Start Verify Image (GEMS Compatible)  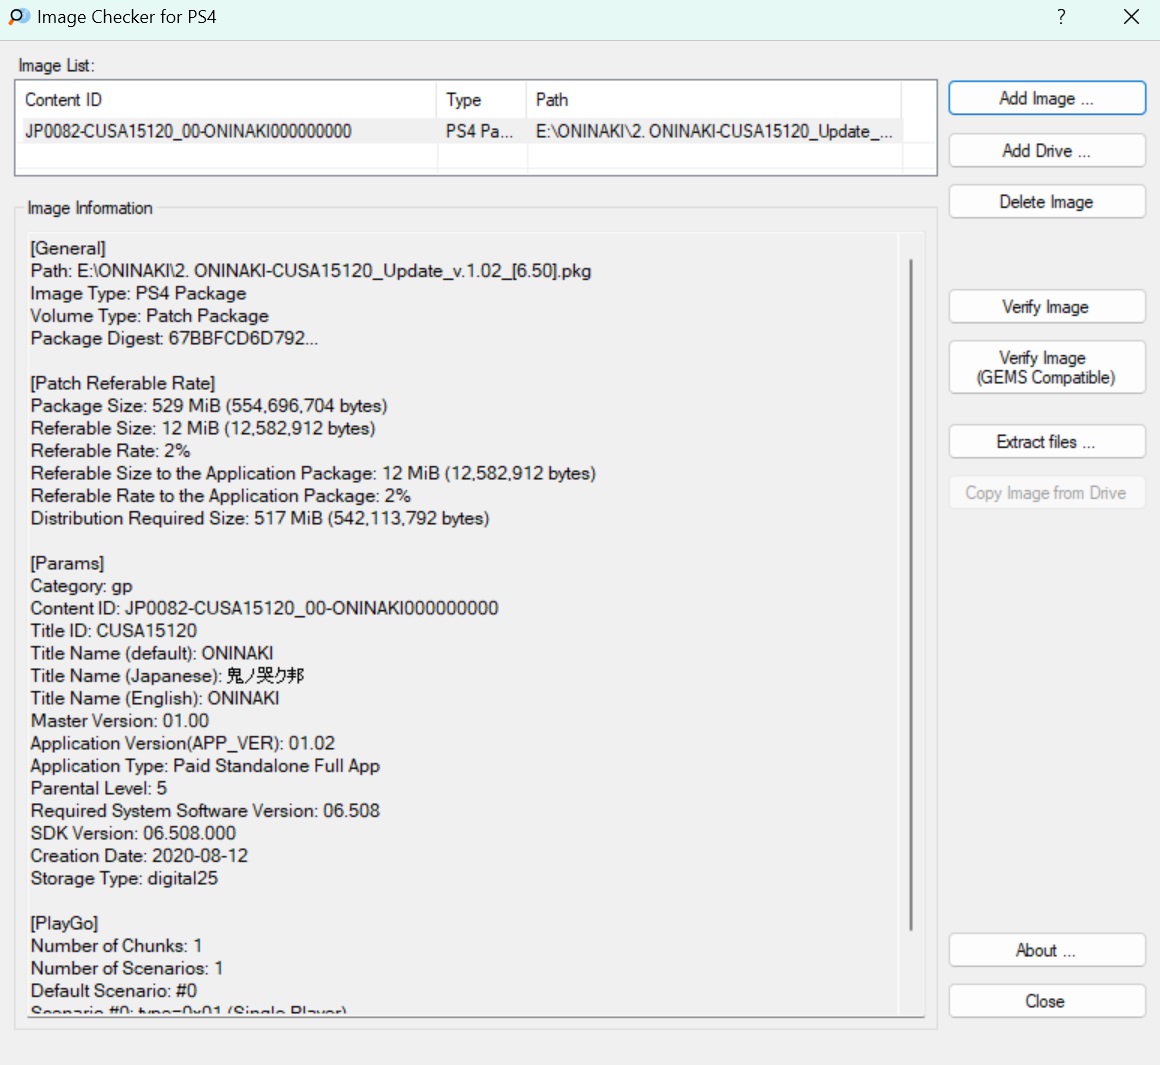[x=1046, y=368]
